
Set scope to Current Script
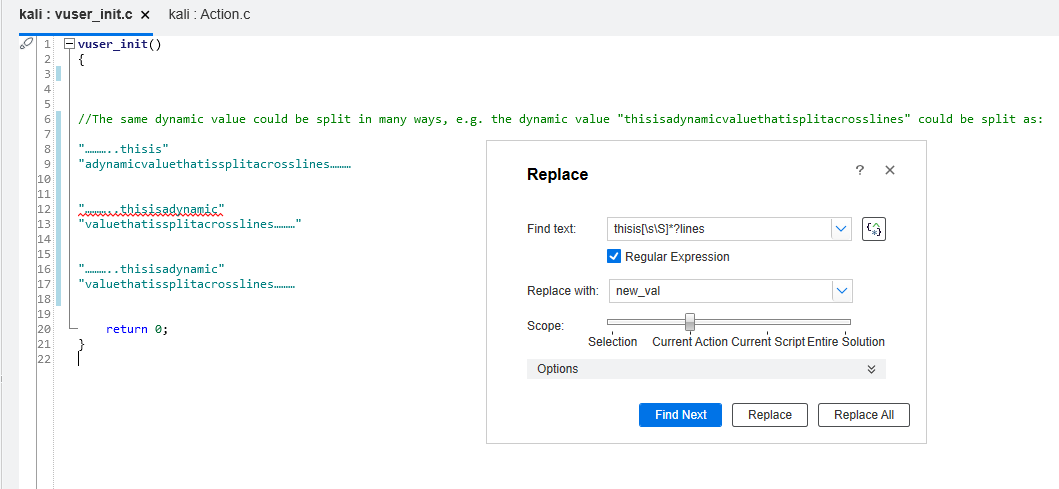coord(768,342)
